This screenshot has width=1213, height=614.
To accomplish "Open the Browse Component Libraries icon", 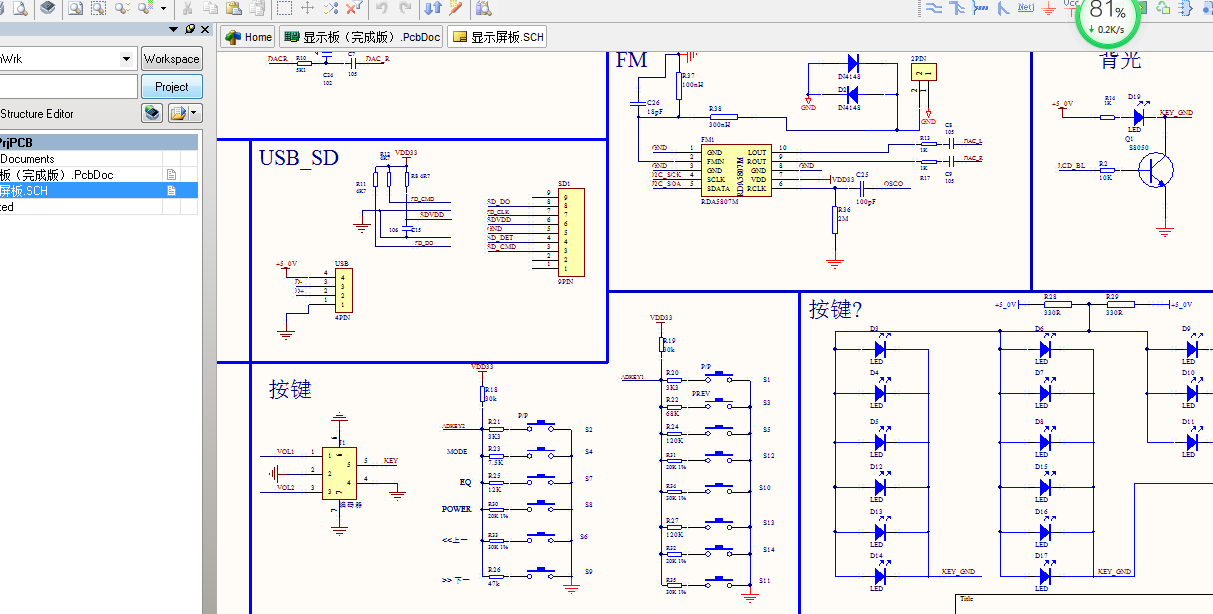I will tap(484, 8).
